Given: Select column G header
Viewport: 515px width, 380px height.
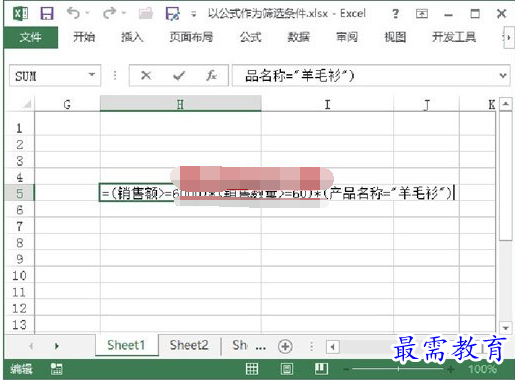Looking at the screenshot, I should tap(67, 104).
